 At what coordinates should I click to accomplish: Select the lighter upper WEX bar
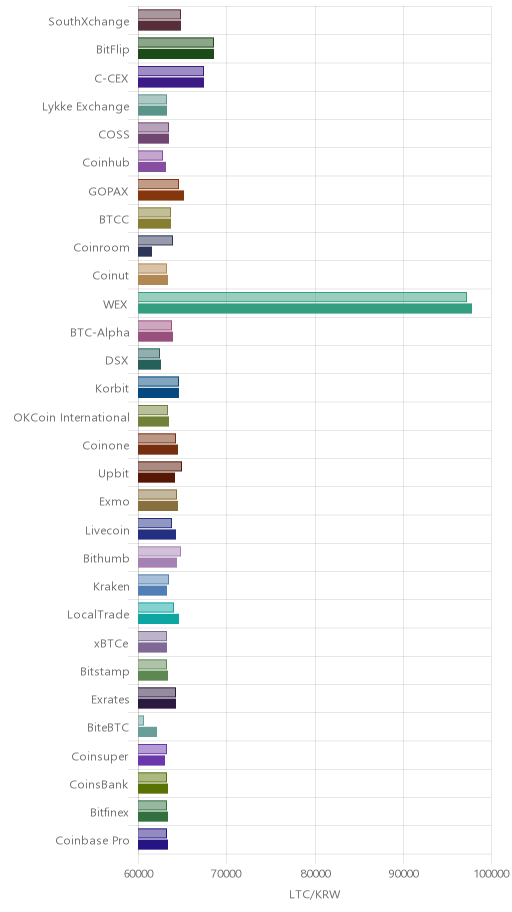[x=303, y=297]
